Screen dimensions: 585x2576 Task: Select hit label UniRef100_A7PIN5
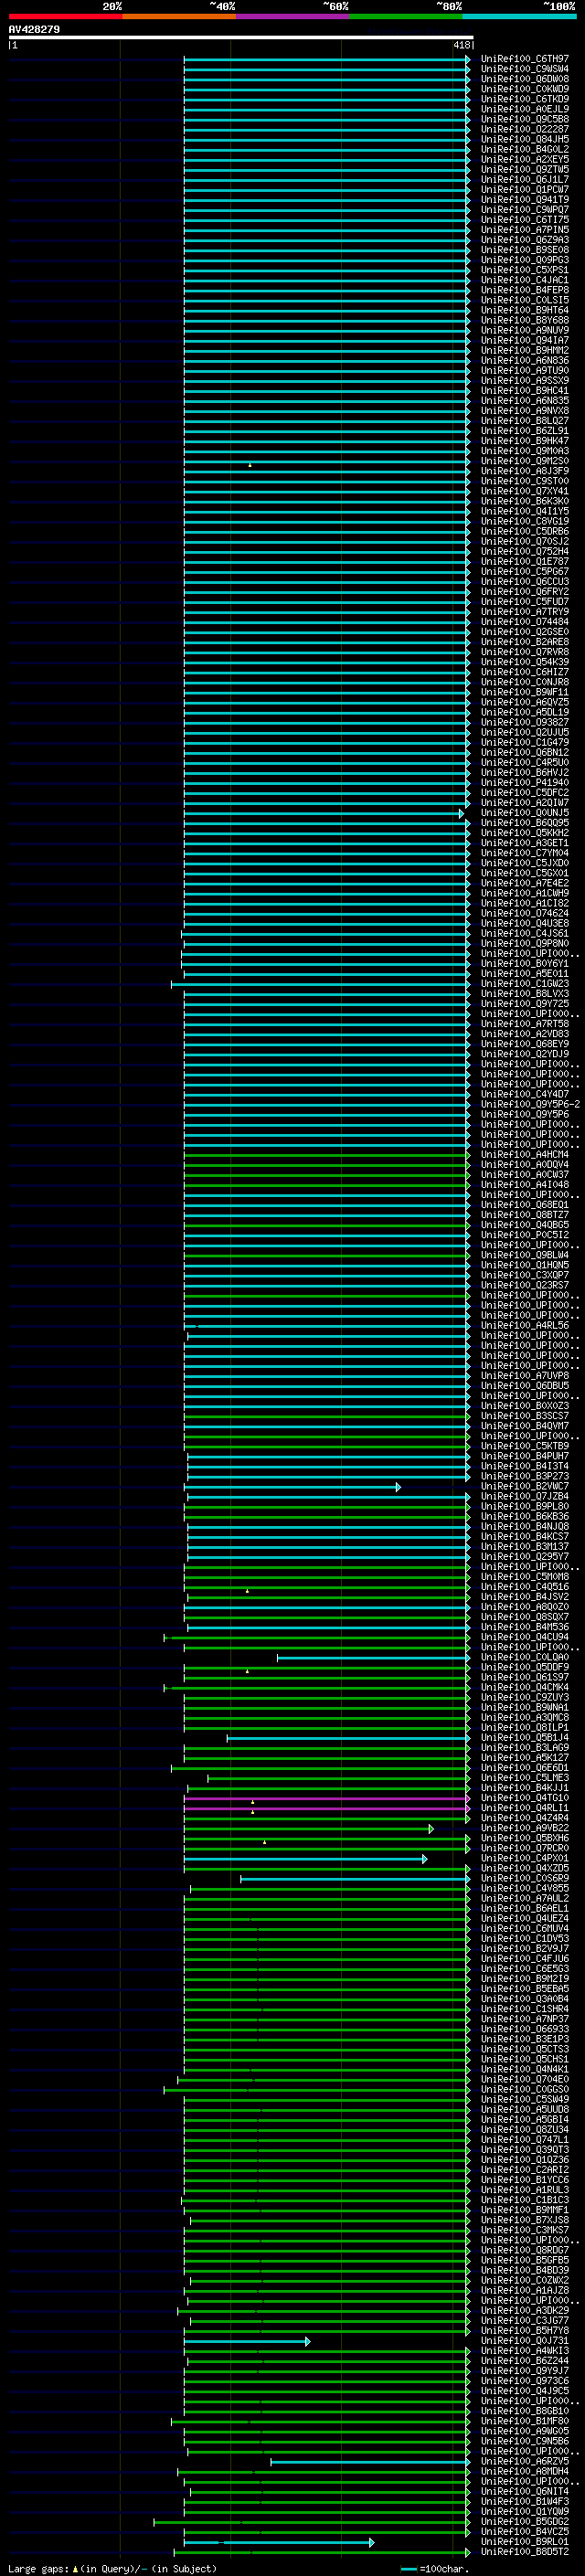(x=524, y=230)
